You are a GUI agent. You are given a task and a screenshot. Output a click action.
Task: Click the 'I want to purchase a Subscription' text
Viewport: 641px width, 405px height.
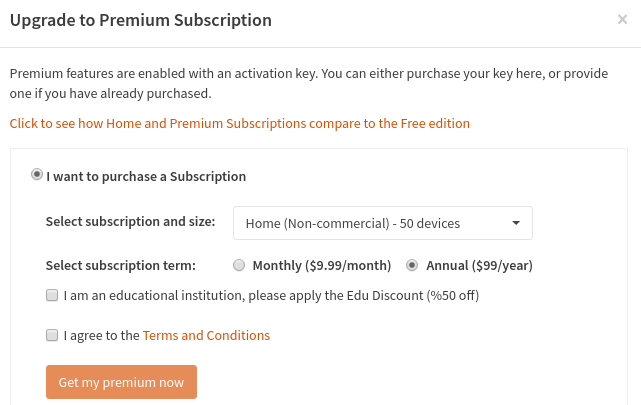(146, 176)
